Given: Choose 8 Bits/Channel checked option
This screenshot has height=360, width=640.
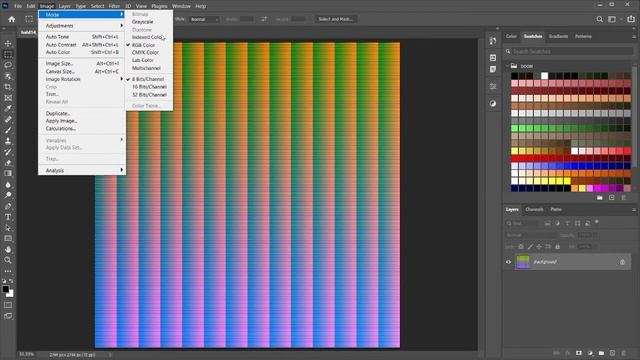Looking at the screenshot, I should tap(149, 79).
